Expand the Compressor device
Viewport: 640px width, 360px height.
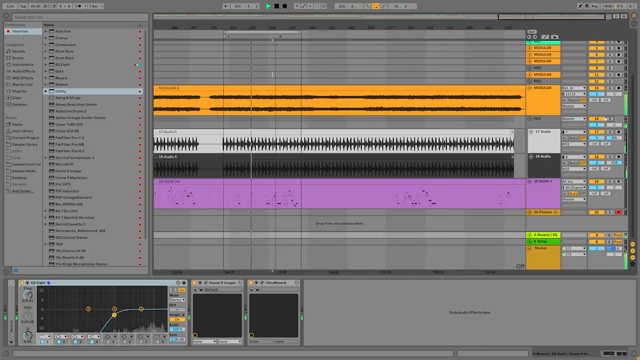click(x=46, y=44)
